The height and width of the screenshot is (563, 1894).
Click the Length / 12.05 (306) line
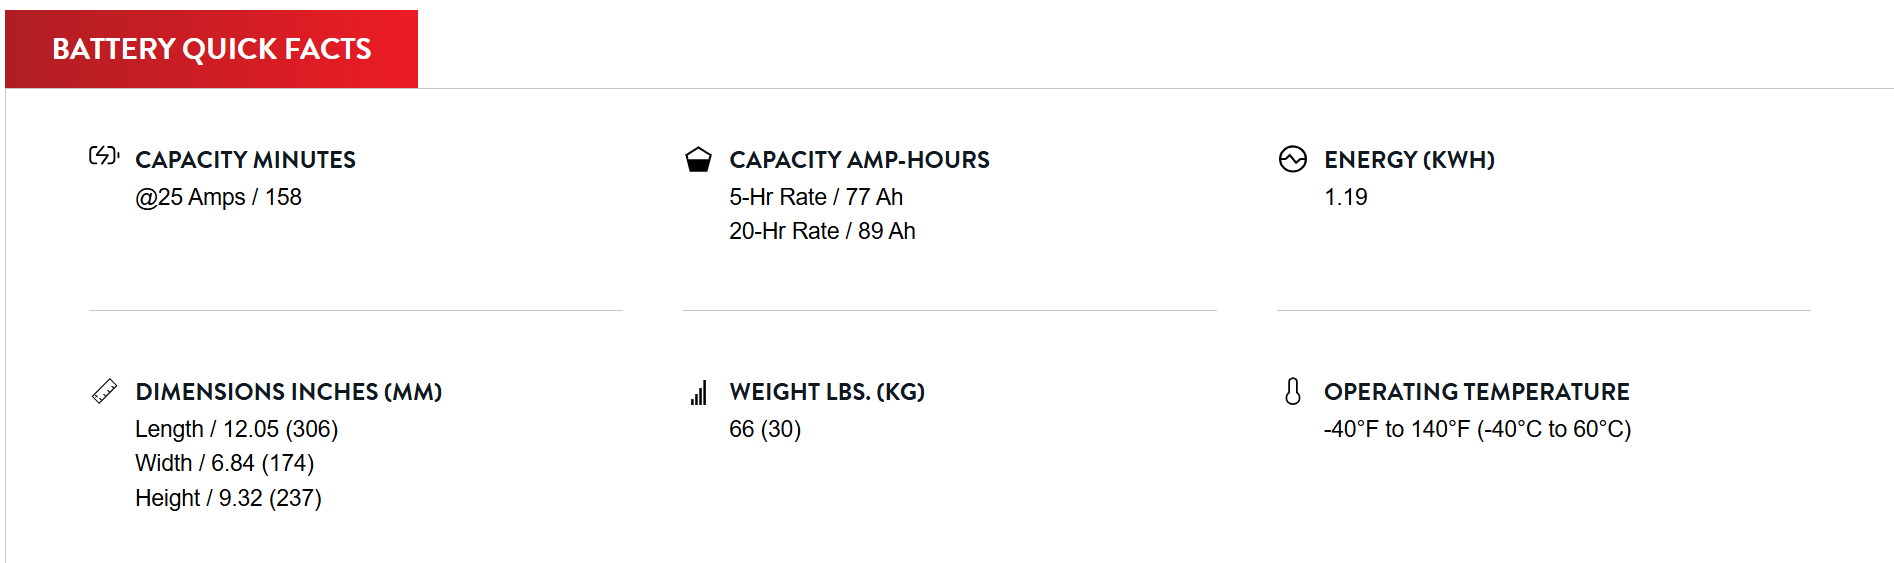coord(237,429)
